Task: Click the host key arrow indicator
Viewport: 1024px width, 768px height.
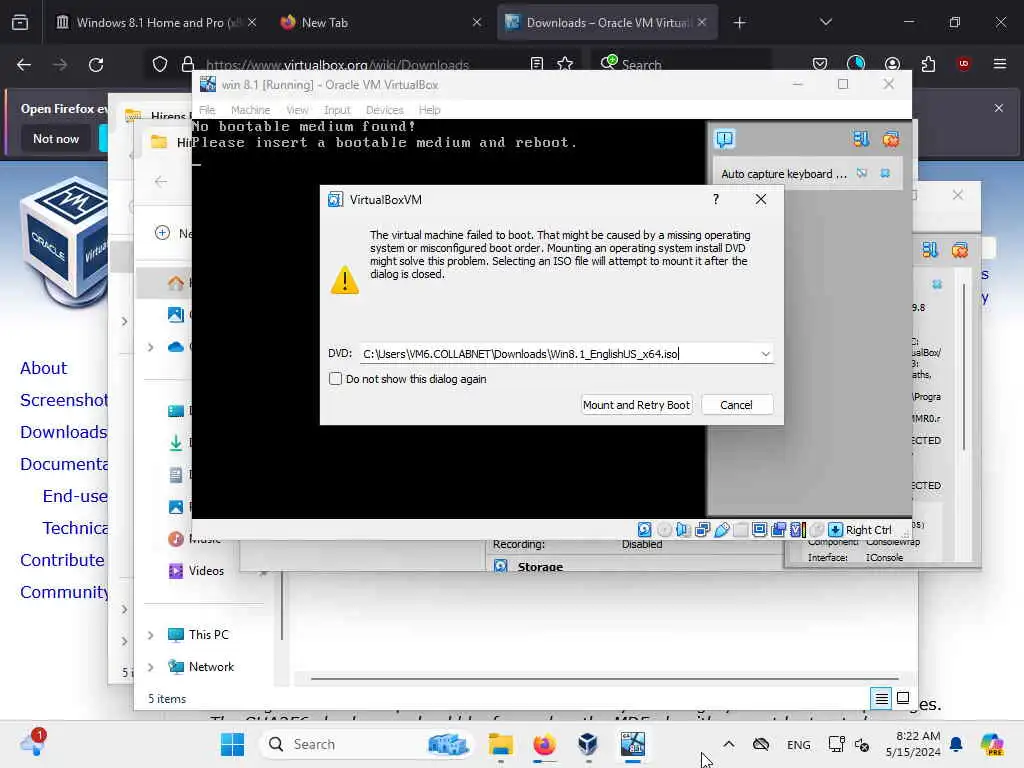Action: (x=835, y=530)
